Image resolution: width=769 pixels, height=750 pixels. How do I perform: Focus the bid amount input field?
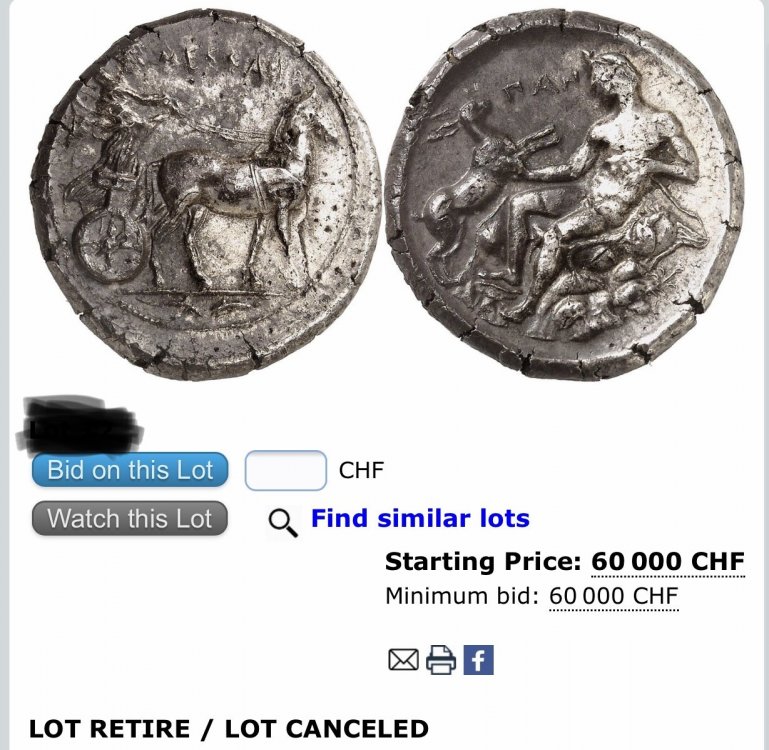point(286,470)
